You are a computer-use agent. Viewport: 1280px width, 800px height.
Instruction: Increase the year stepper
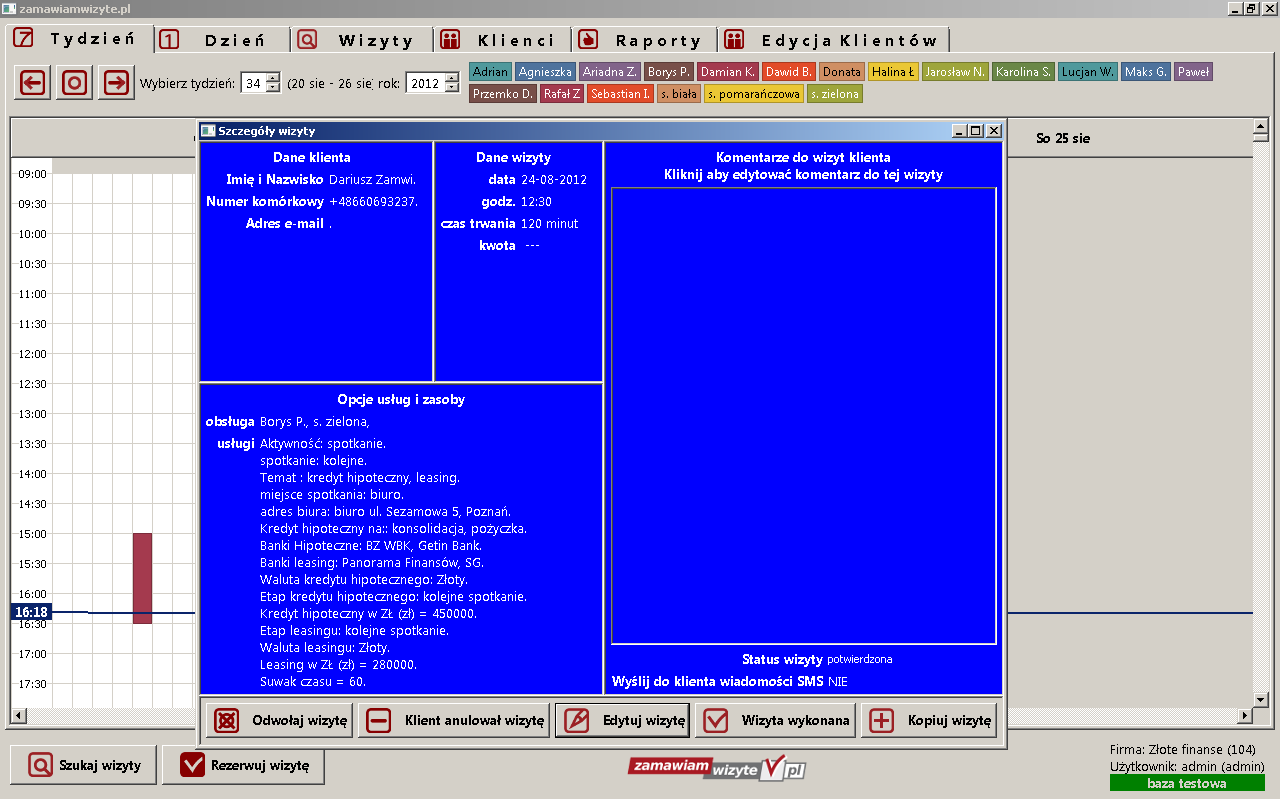(450, 79)
